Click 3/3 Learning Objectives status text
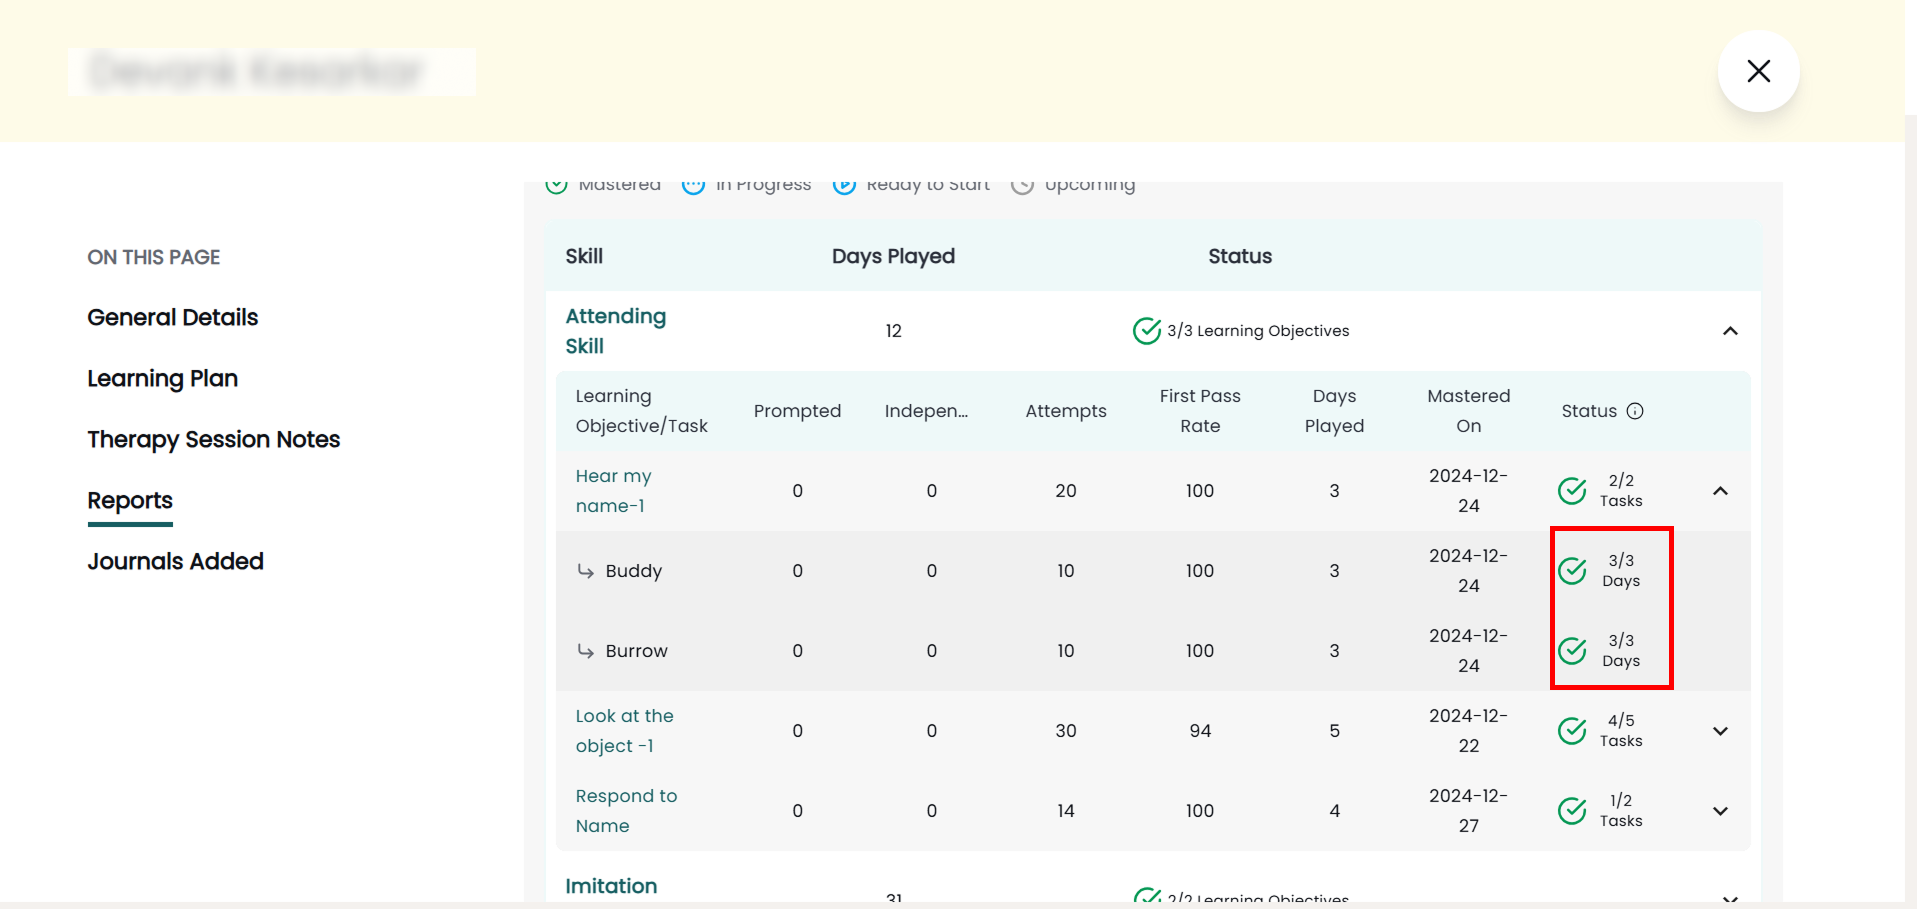Image resolution: width=1917 pixels, height=909 pixels. click(x=1258, y=331)
